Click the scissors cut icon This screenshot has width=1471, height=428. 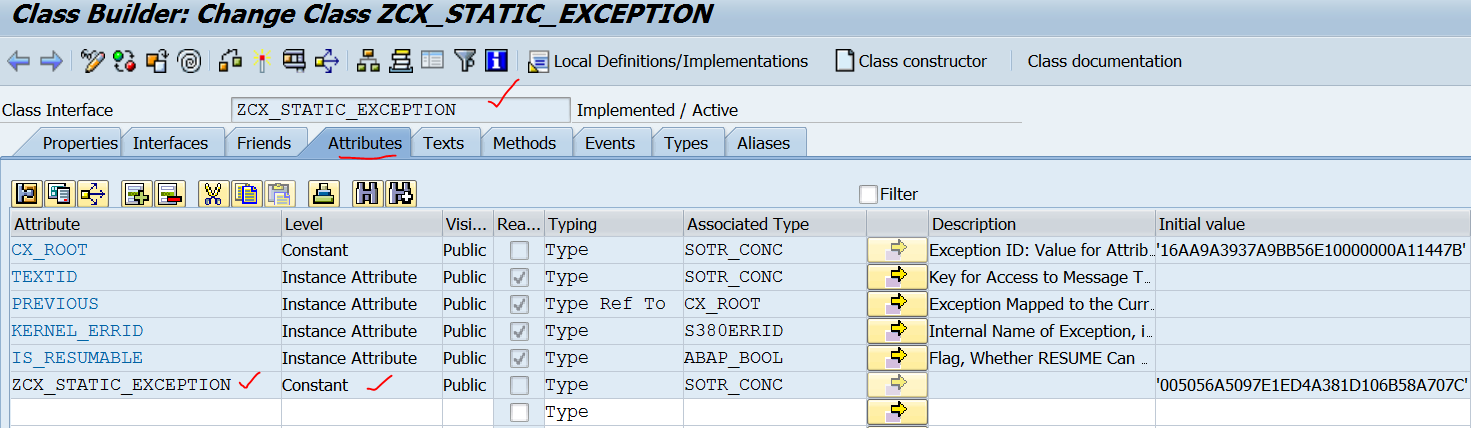pos(212,194)
